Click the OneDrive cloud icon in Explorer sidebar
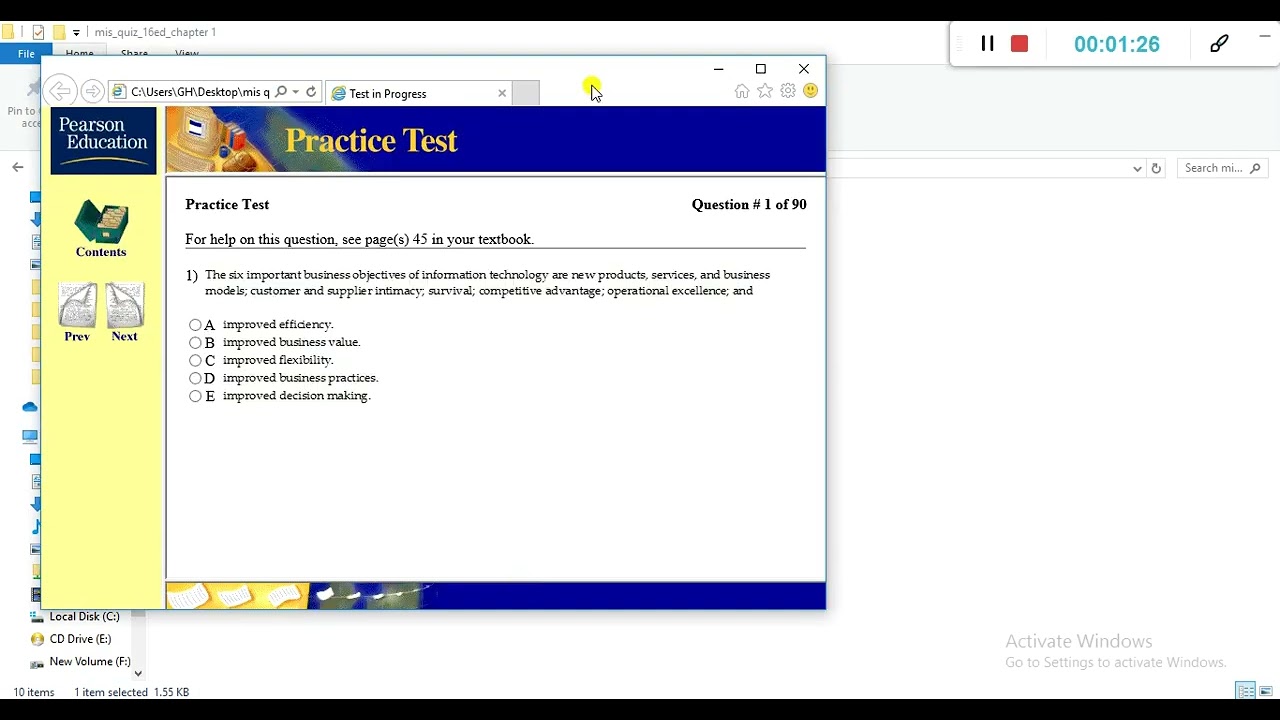The image size is (1280, 720). tap(30, 407)
